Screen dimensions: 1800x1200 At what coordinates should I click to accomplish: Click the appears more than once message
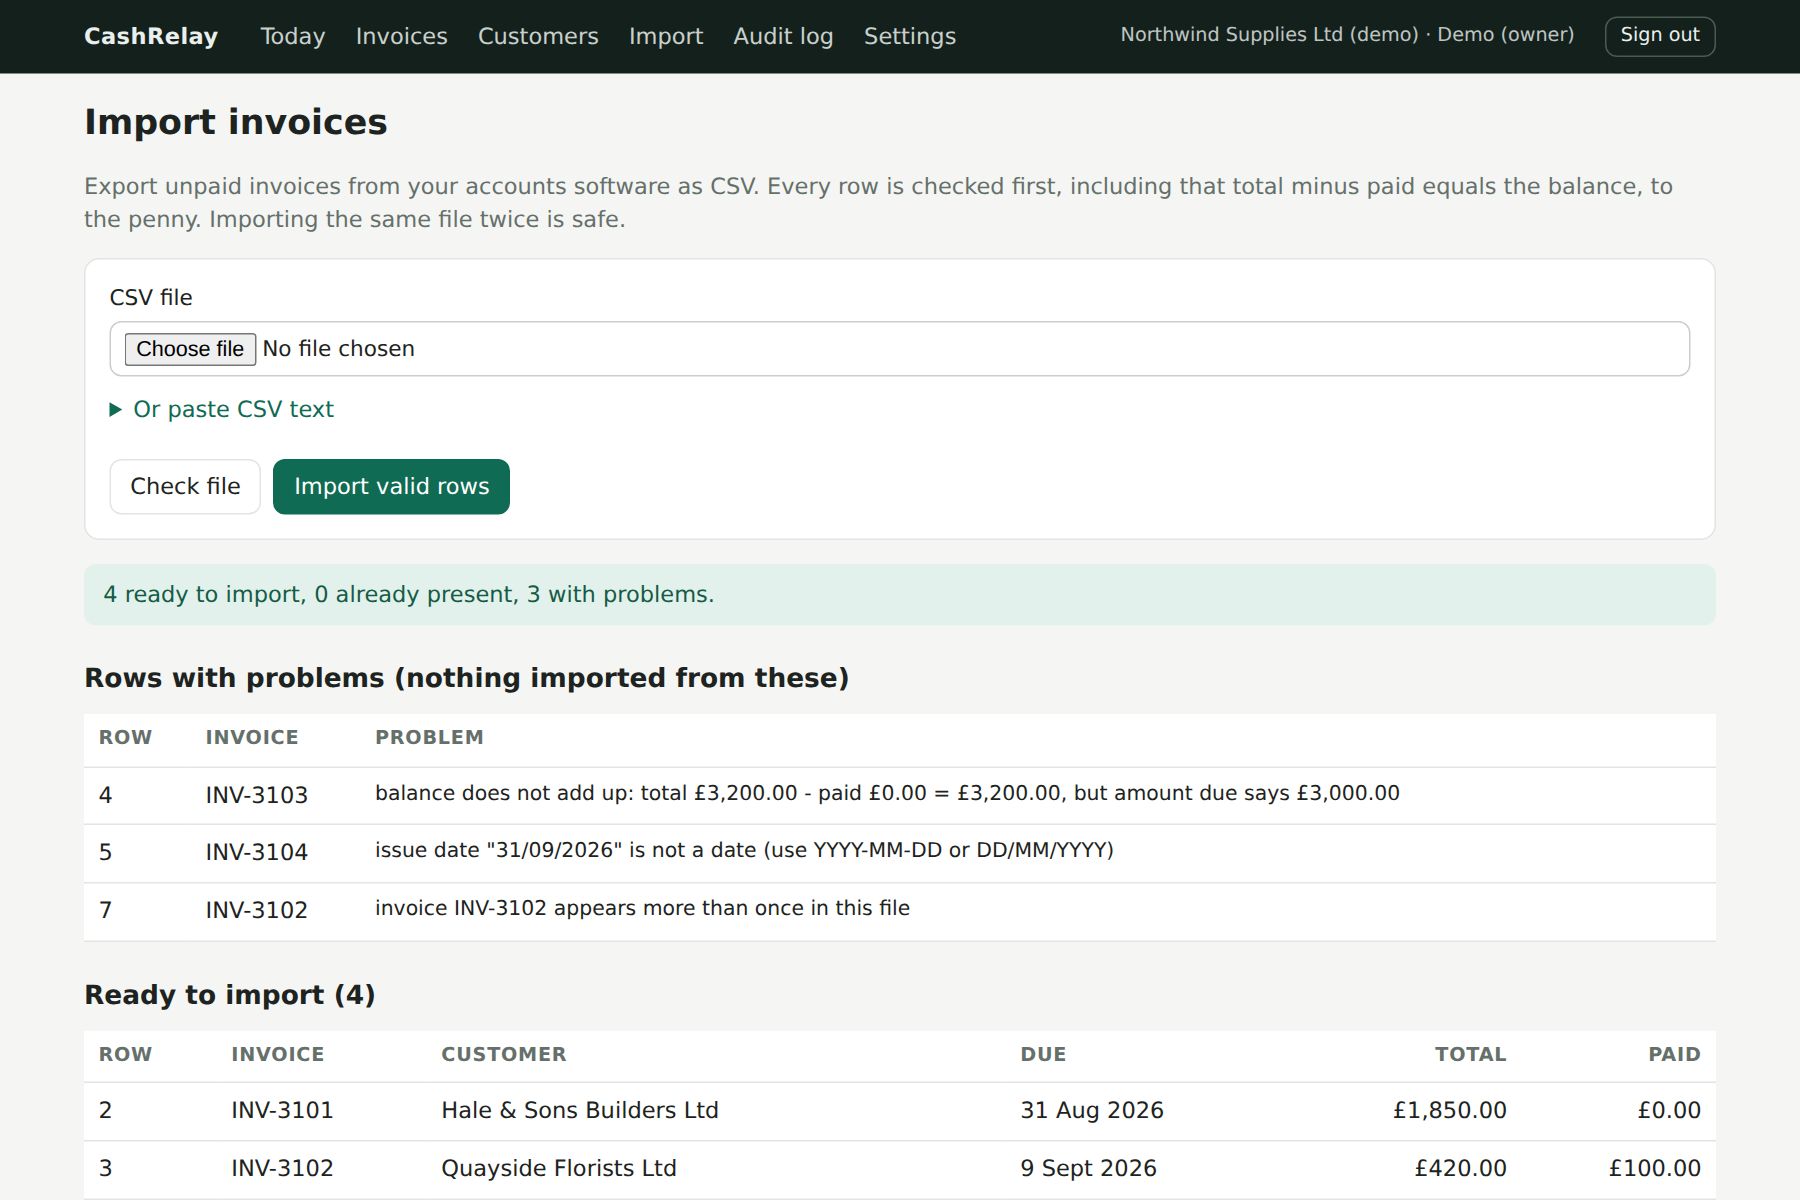(642, 909)
